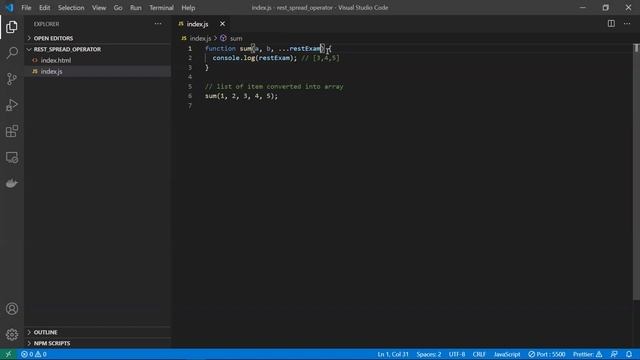Collapse the REST_SPREAD_OPERATOR folder
640x360 pixels.
pyautogui.click(x=97, y=49)
